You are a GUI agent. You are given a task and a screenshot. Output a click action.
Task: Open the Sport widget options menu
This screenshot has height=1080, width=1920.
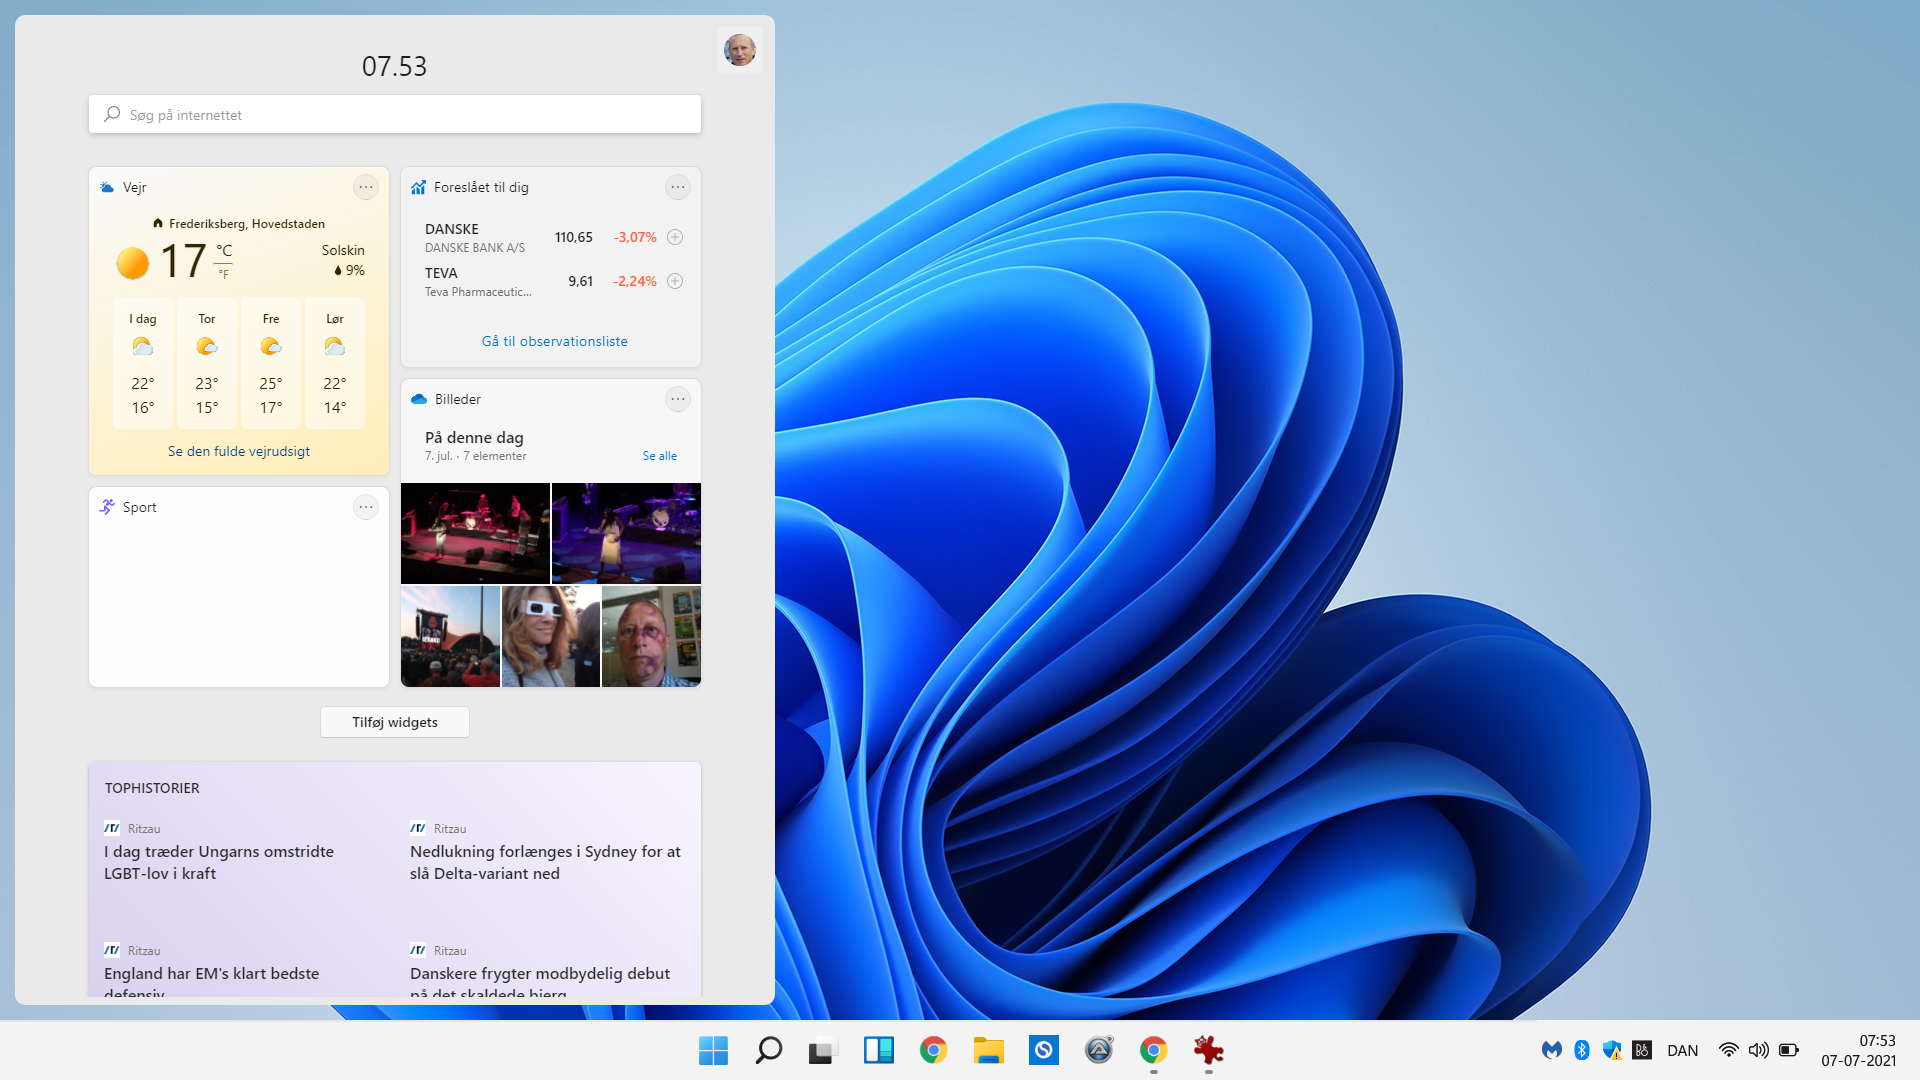click(366, 507)
